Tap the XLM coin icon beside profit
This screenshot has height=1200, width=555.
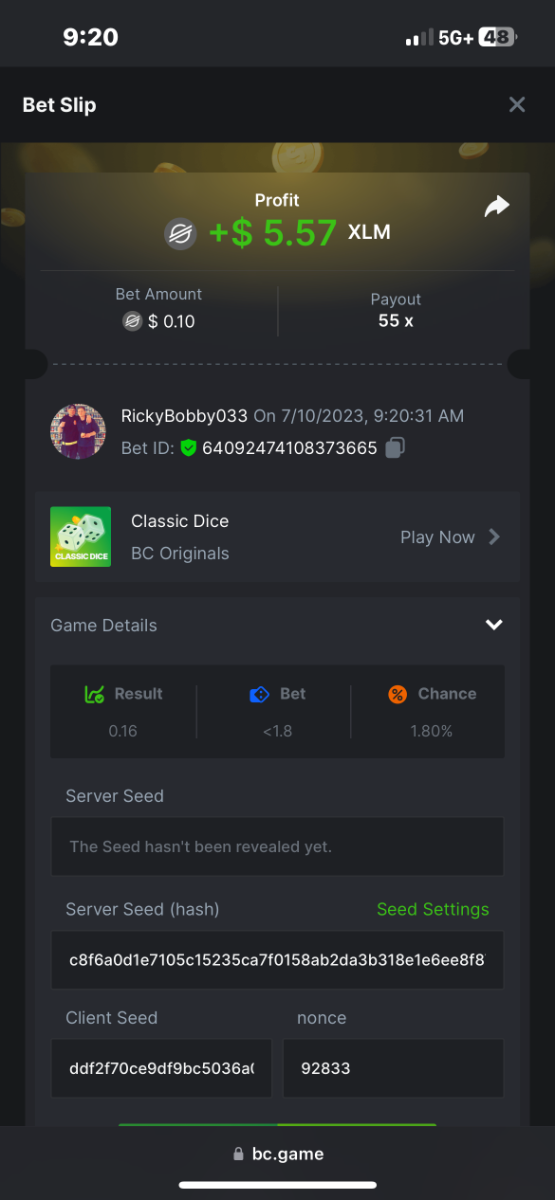tap(181, 234)
